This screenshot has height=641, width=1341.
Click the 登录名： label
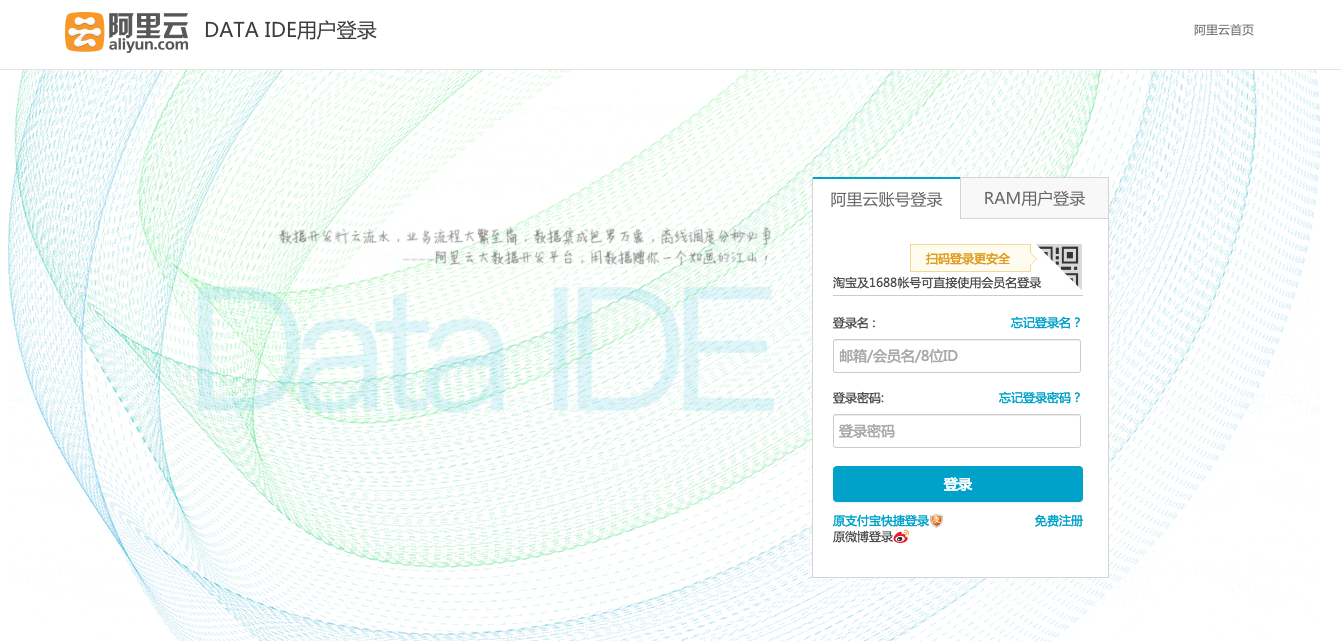[x=854, y=323]
